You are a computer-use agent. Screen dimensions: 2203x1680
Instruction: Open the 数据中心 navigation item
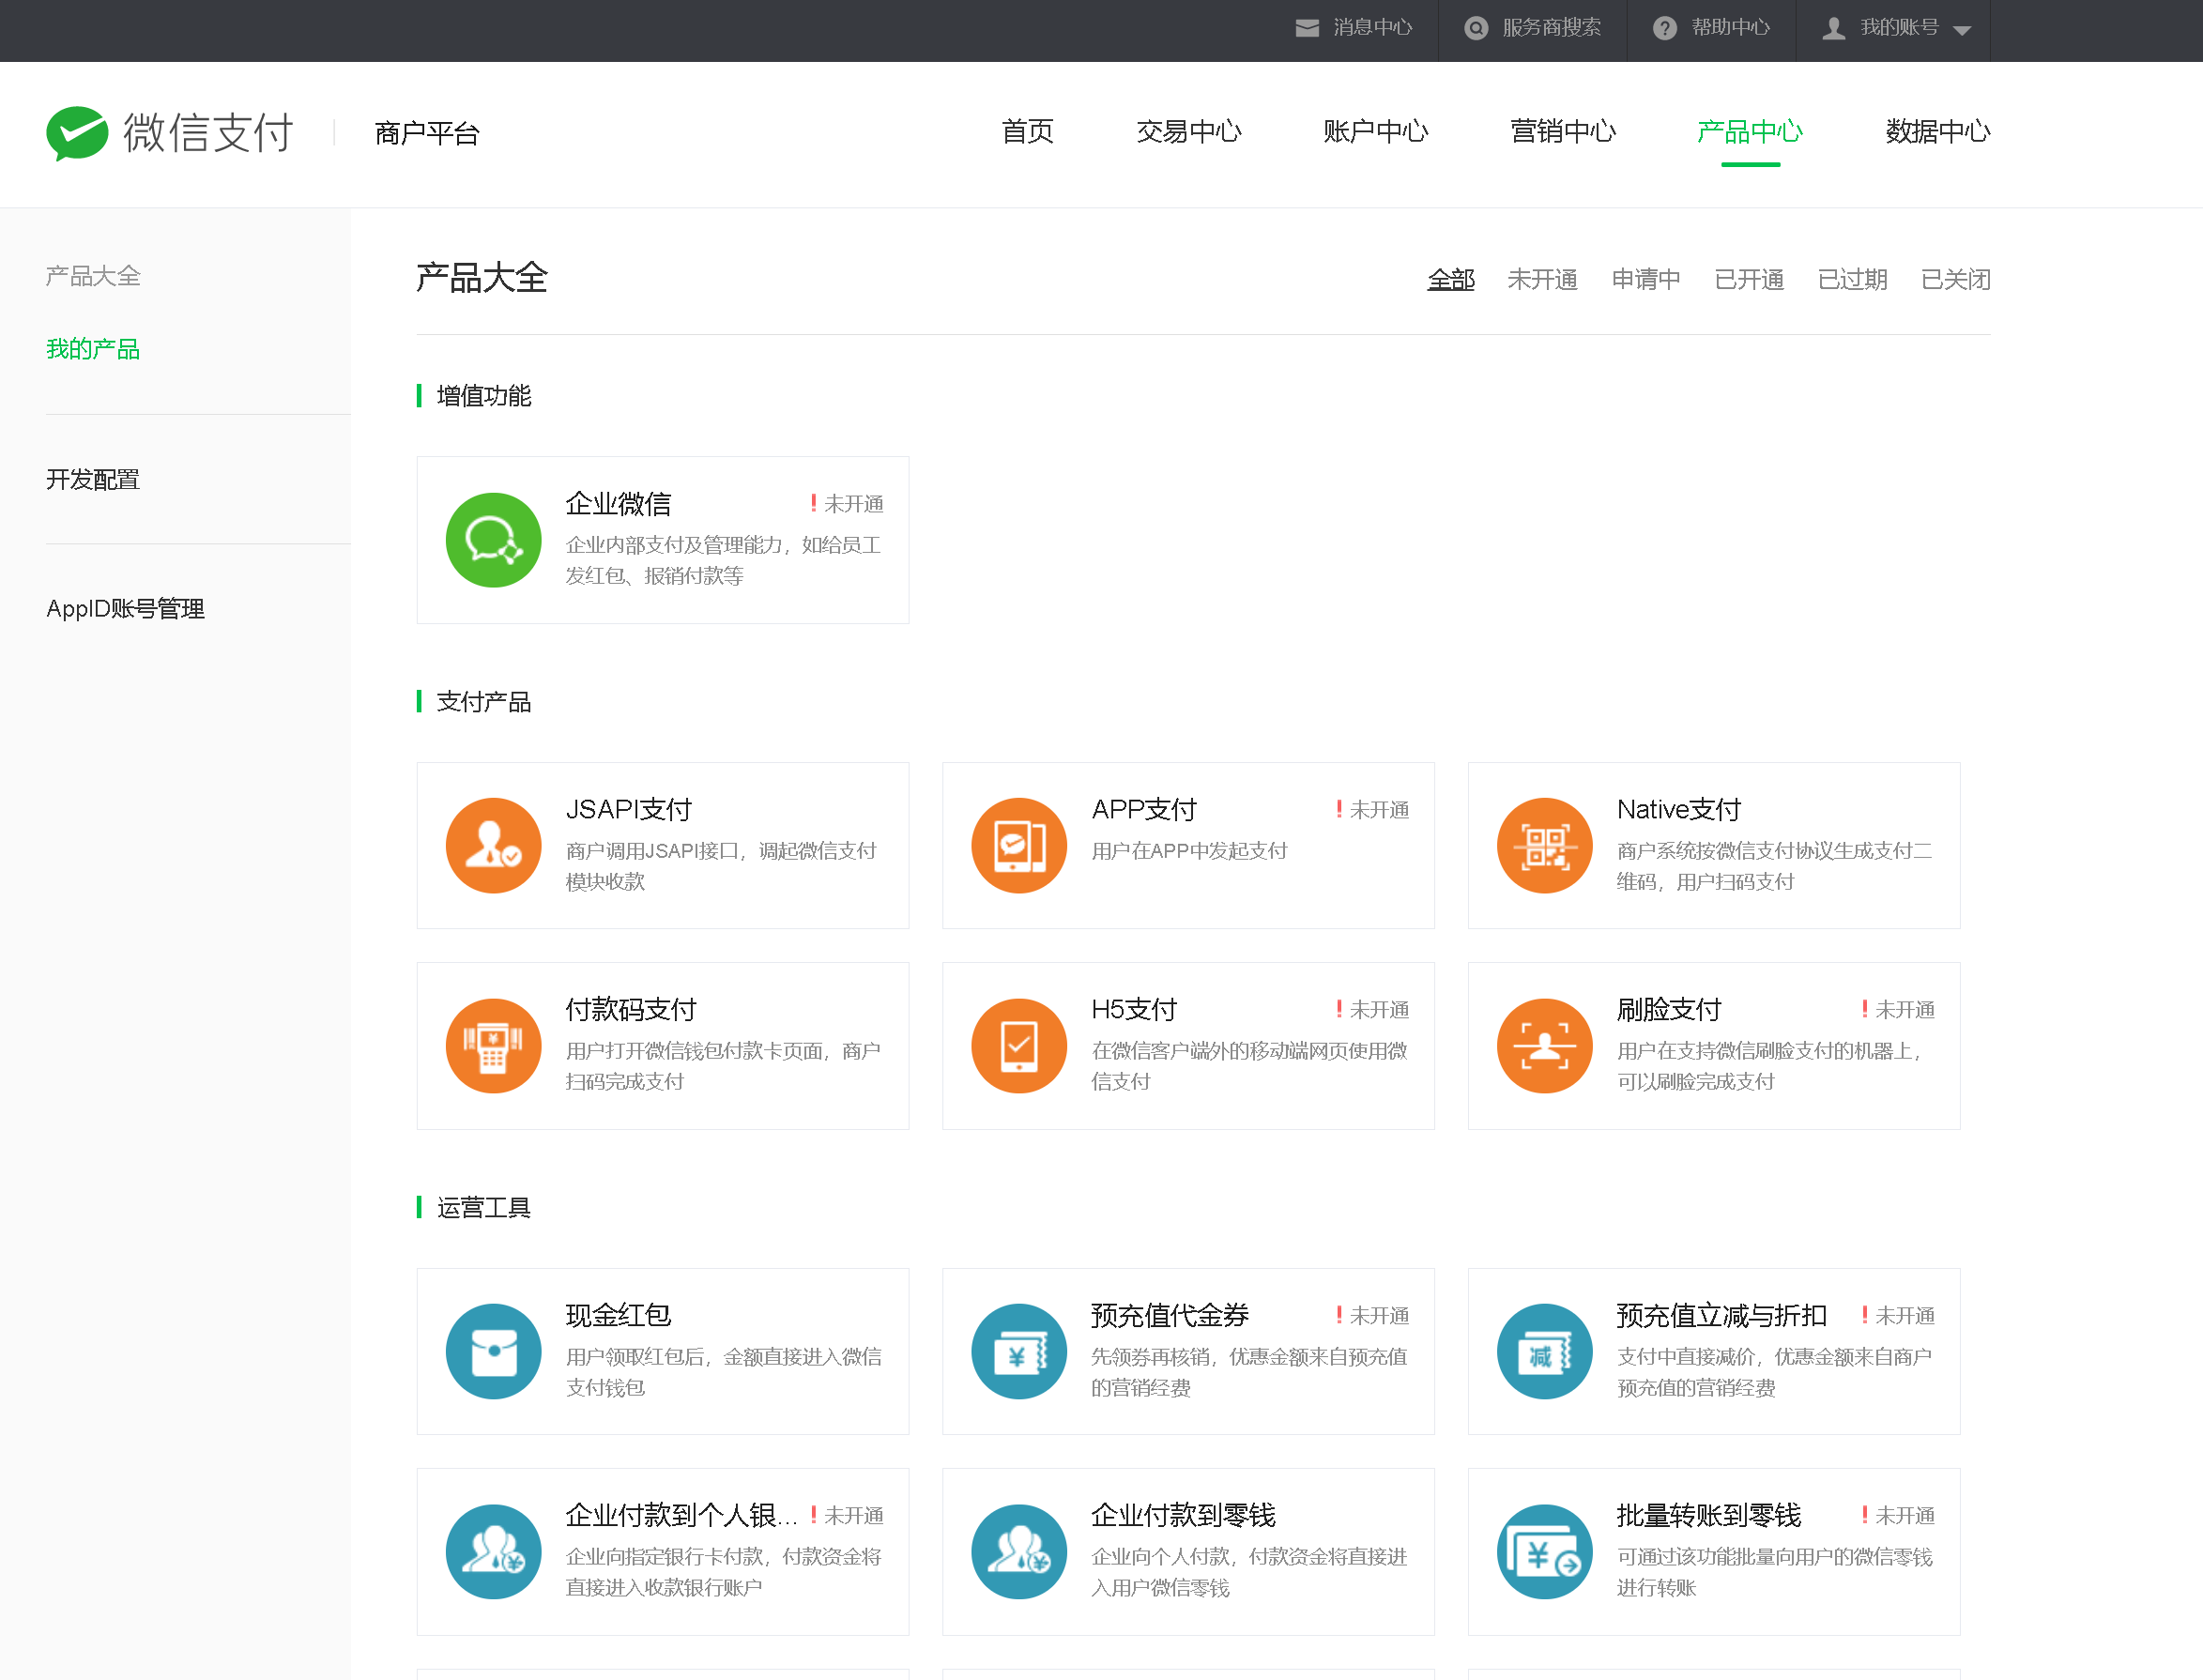pos(1938,131)
